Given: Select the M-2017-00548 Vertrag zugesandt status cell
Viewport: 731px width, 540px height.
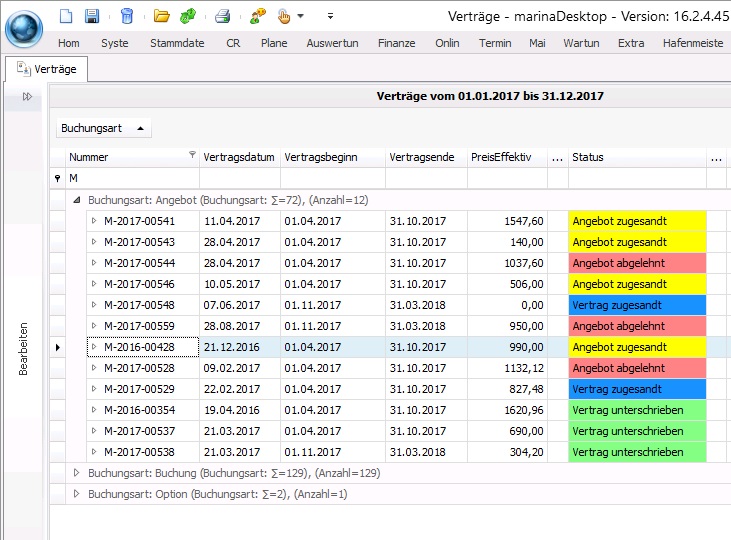Looking at the screenshot, I should coord(637,305).
